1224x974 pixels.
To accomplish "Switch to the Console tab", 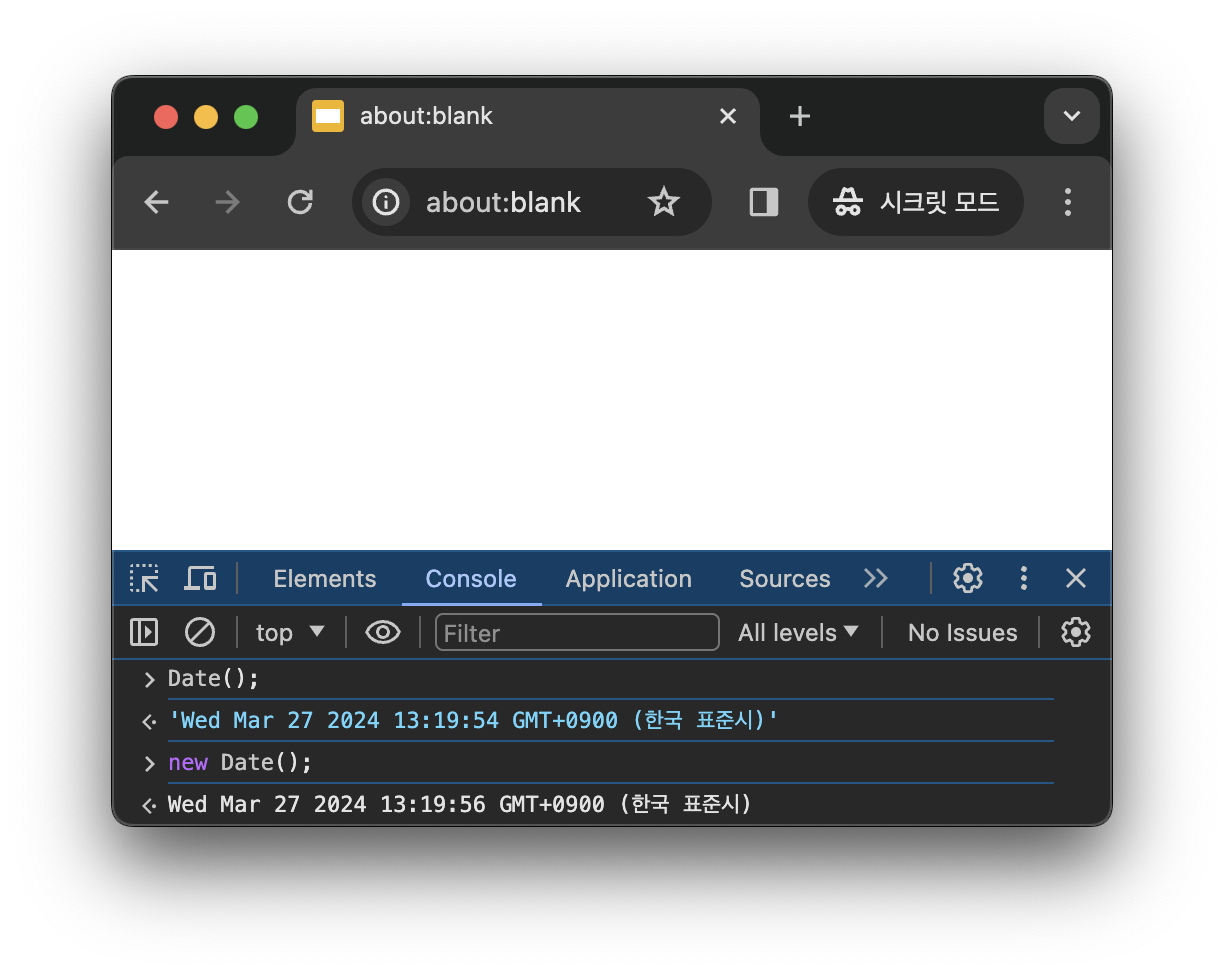I will tap(471, 579).
